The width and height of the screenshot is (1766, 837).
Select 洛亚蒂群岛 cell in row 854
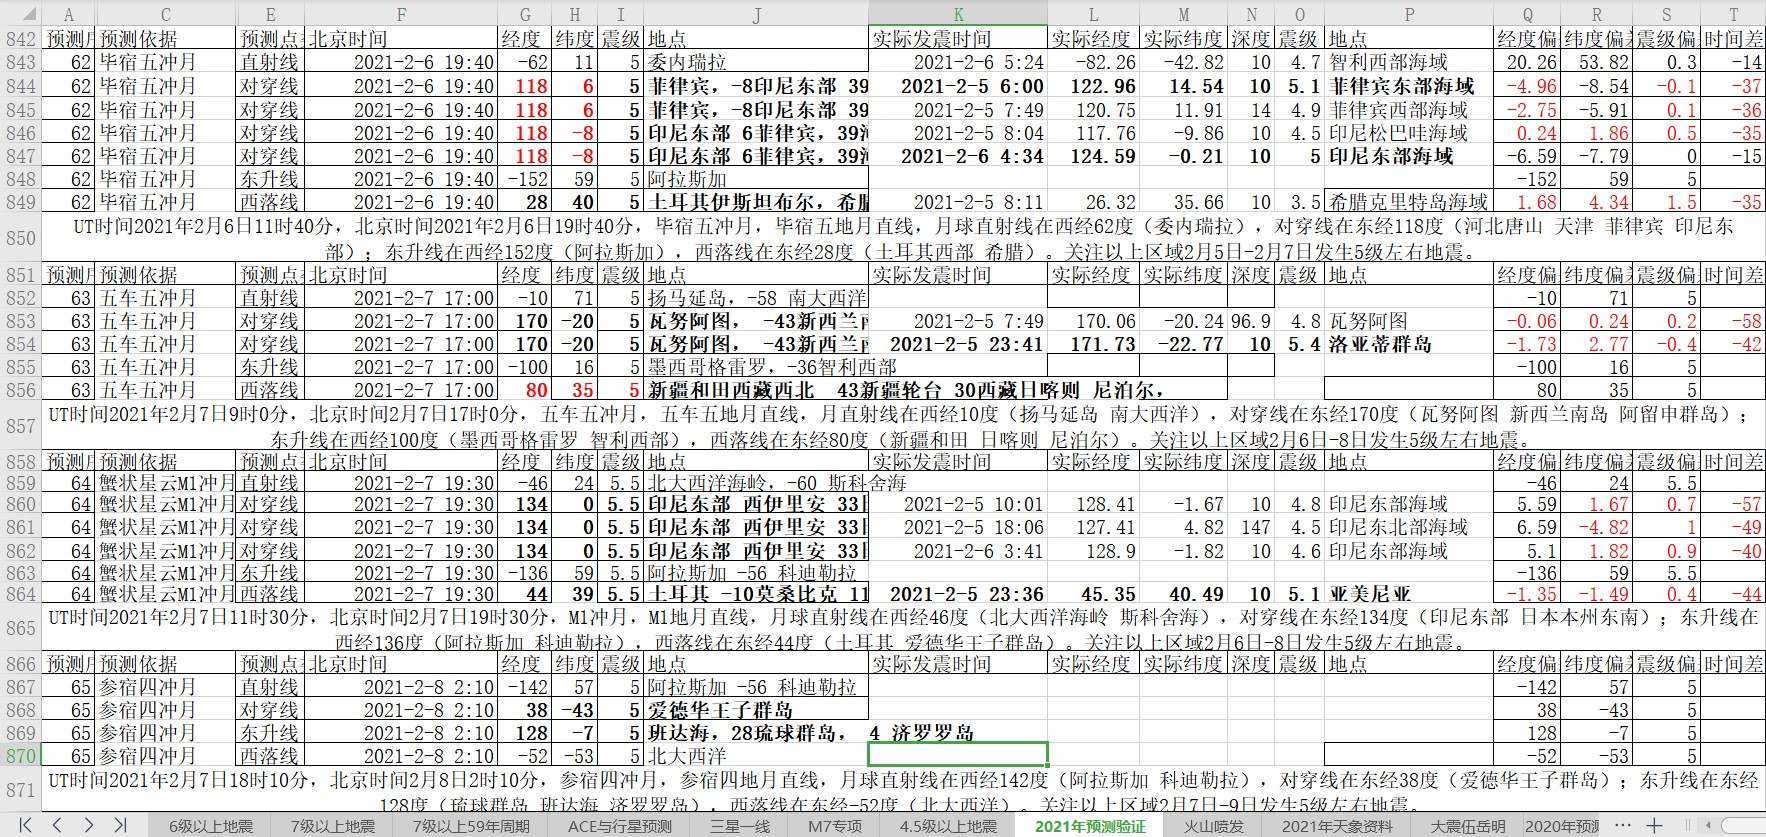pyautogui.click(x=1409, y=344)
